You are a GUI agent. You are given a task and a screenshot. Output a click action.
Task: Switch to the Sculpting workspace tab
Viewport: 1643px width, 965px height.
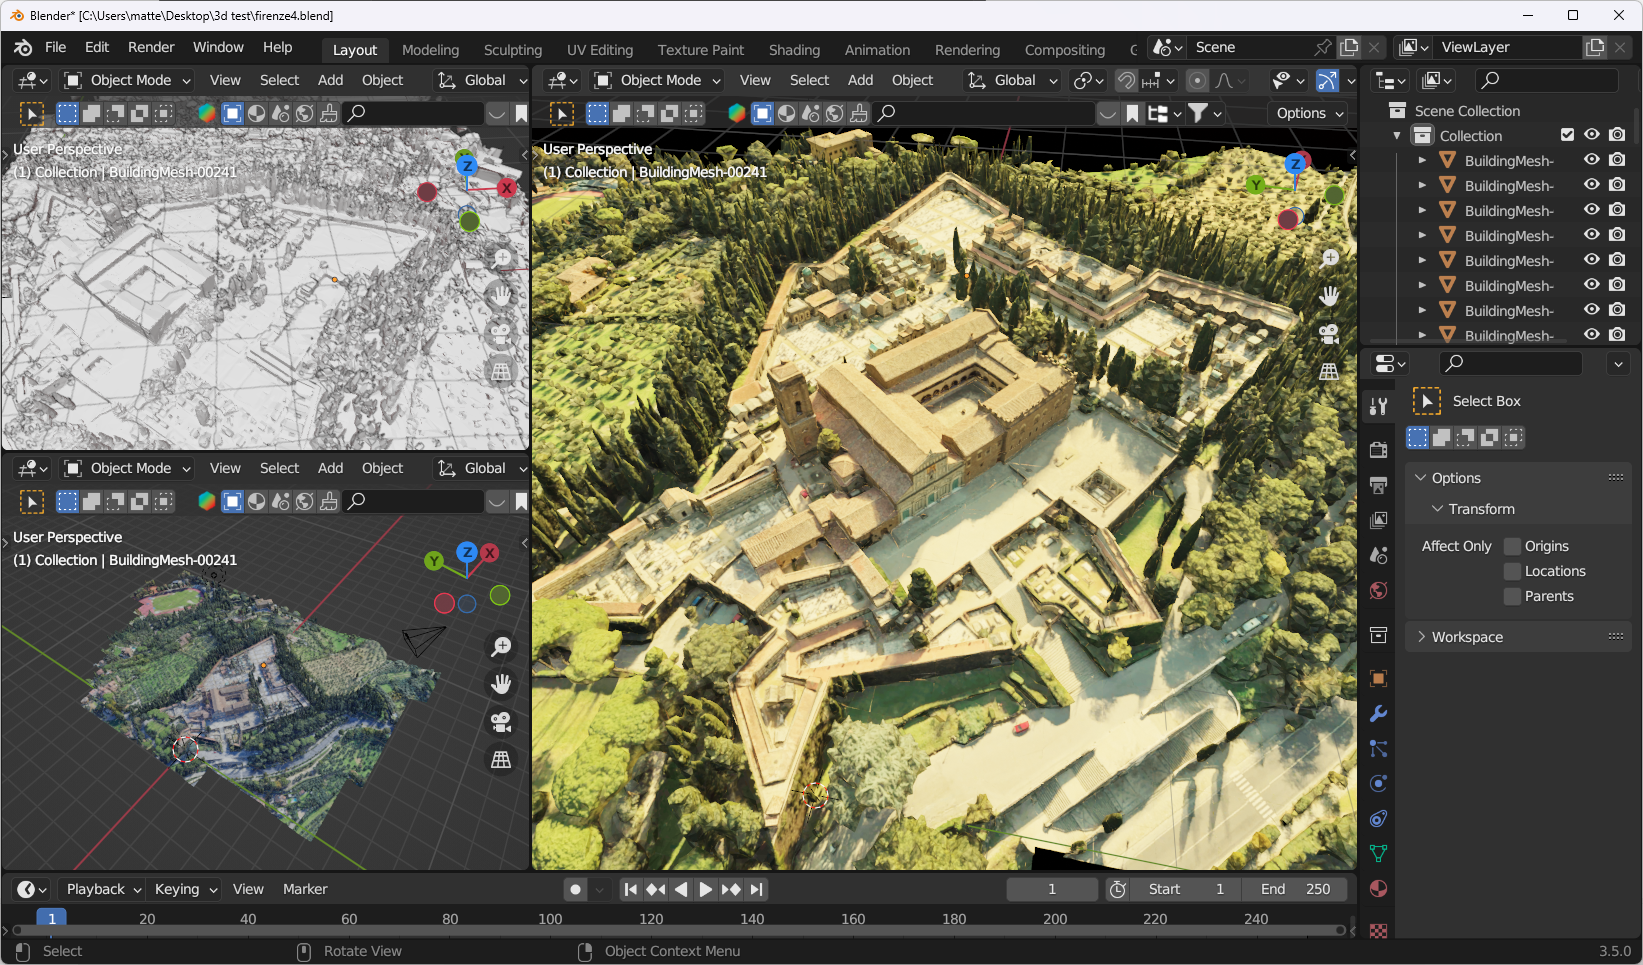coord(513,50)
